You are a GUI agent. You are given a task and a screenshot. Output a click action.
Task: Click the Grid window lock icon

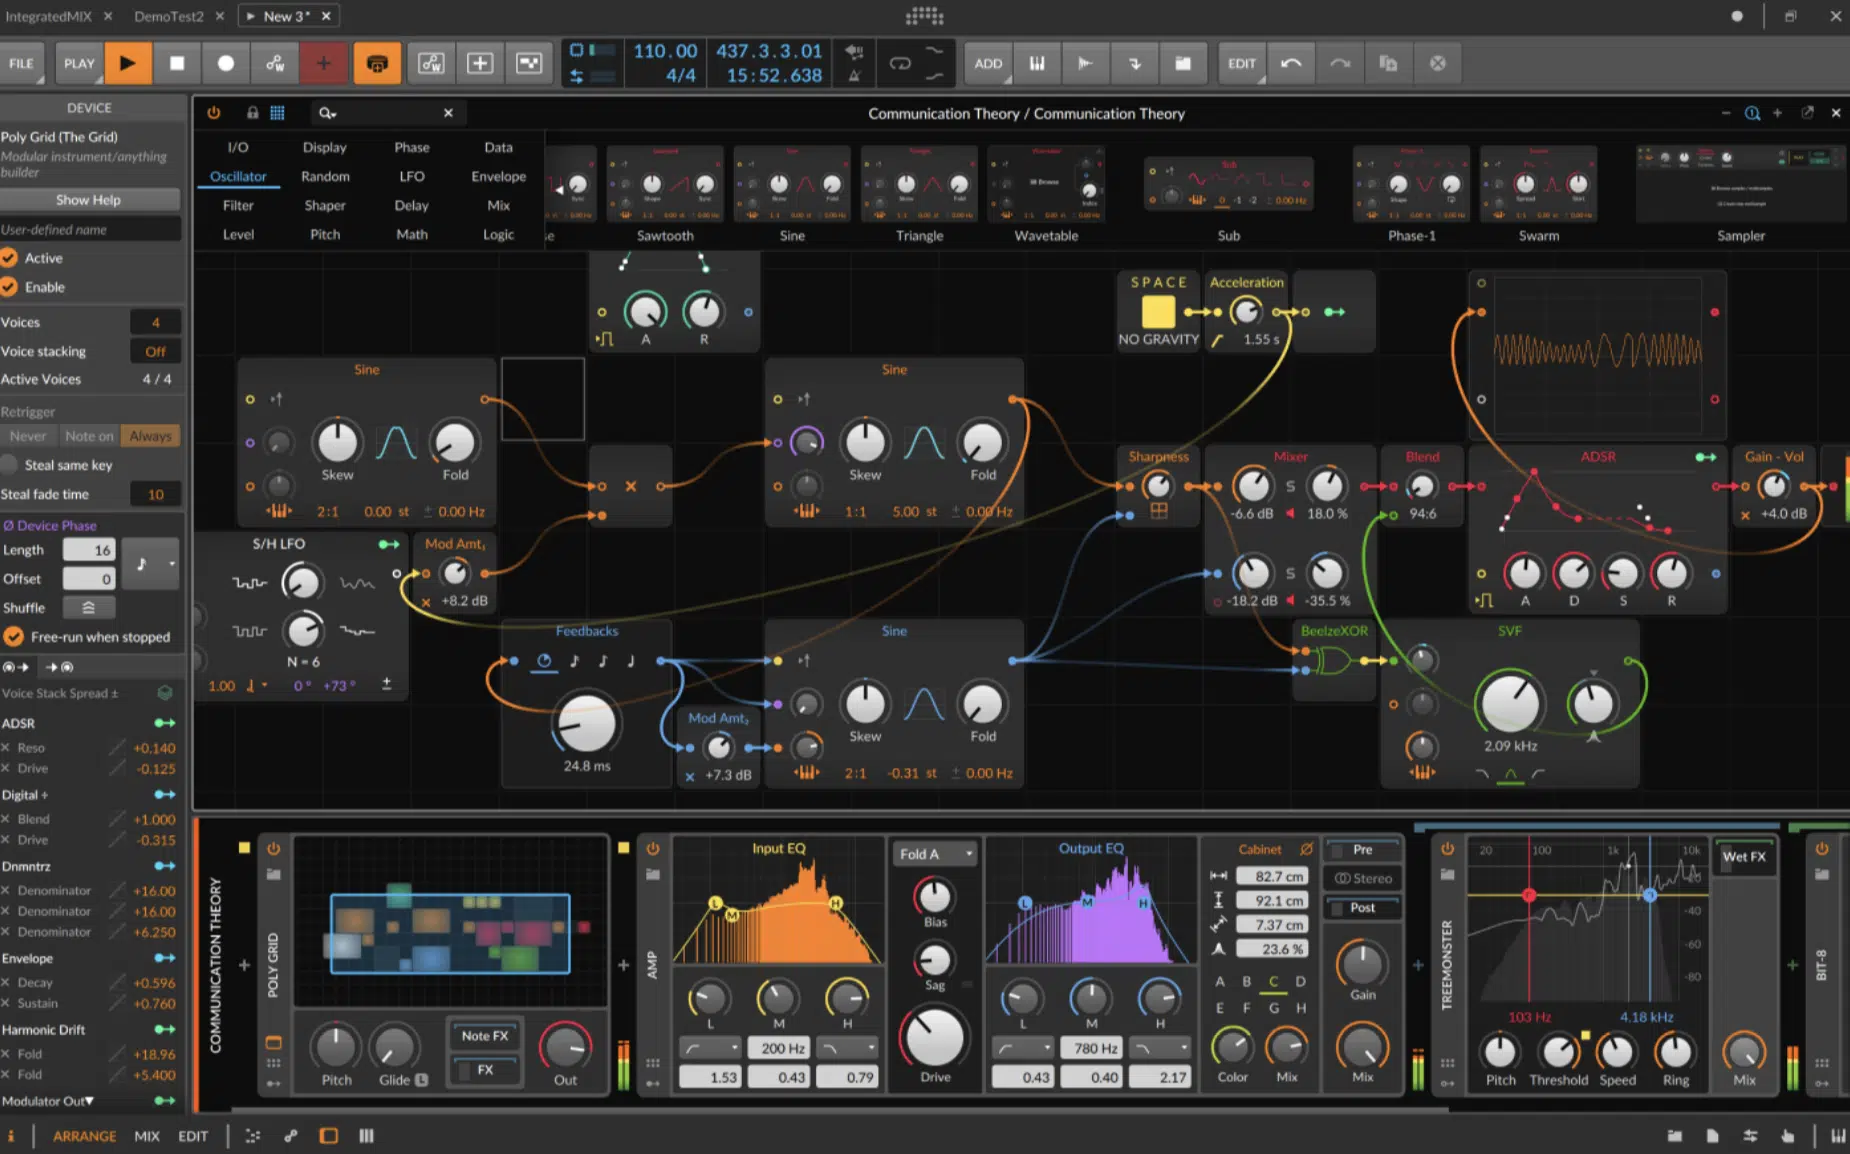coord(253,113)
